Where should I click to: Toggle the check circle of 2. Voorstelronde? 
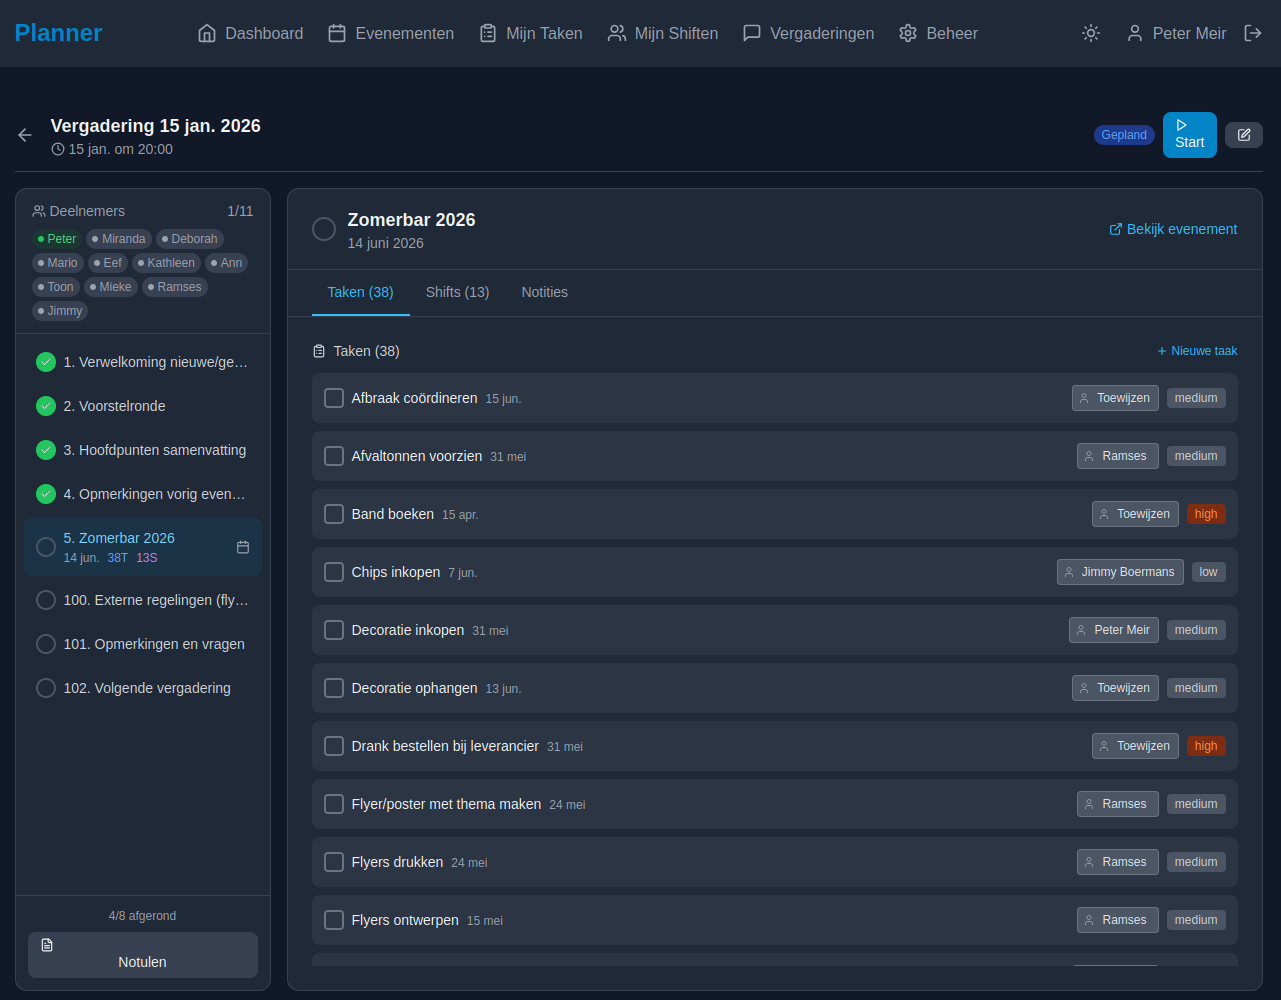[x=46, y=406]
